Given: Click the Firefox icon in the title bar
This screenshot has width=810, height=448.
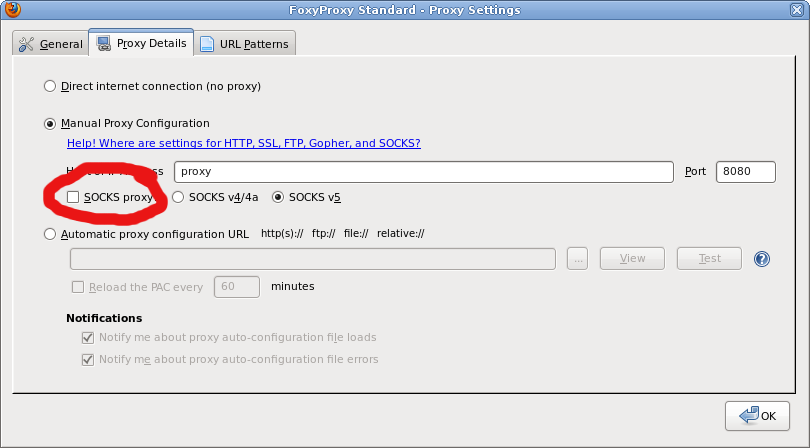Looking at the screenshot, I should [12, 9].
